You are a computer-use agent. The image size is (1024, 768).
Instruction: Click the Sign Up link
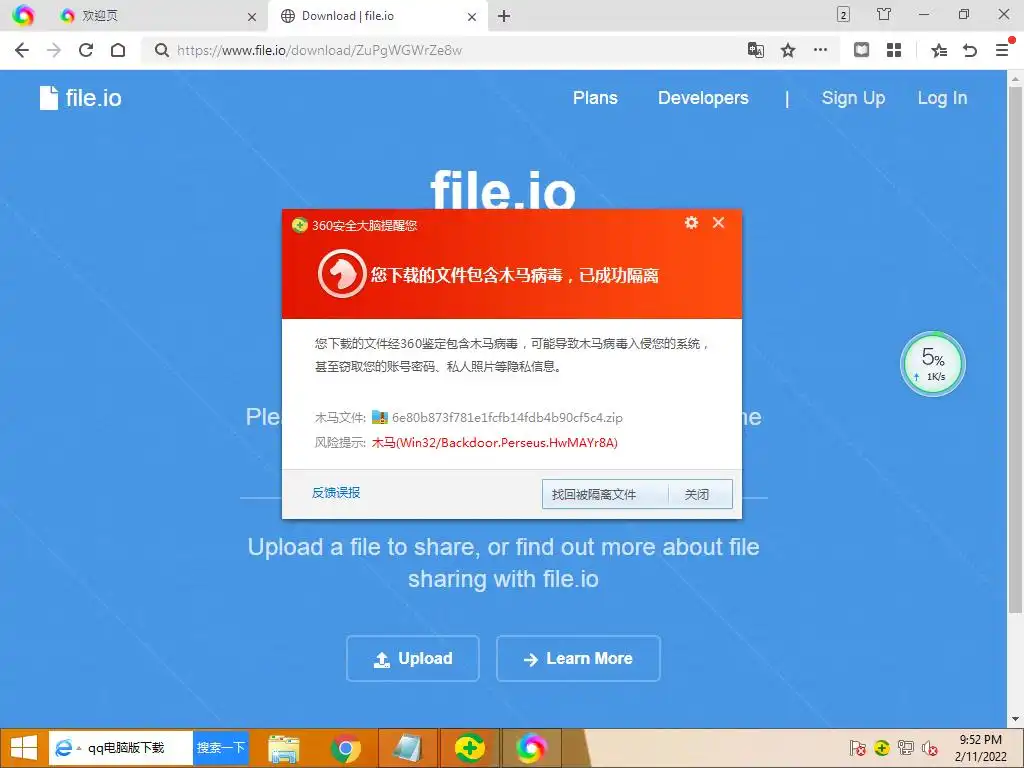tap(853, 98)
